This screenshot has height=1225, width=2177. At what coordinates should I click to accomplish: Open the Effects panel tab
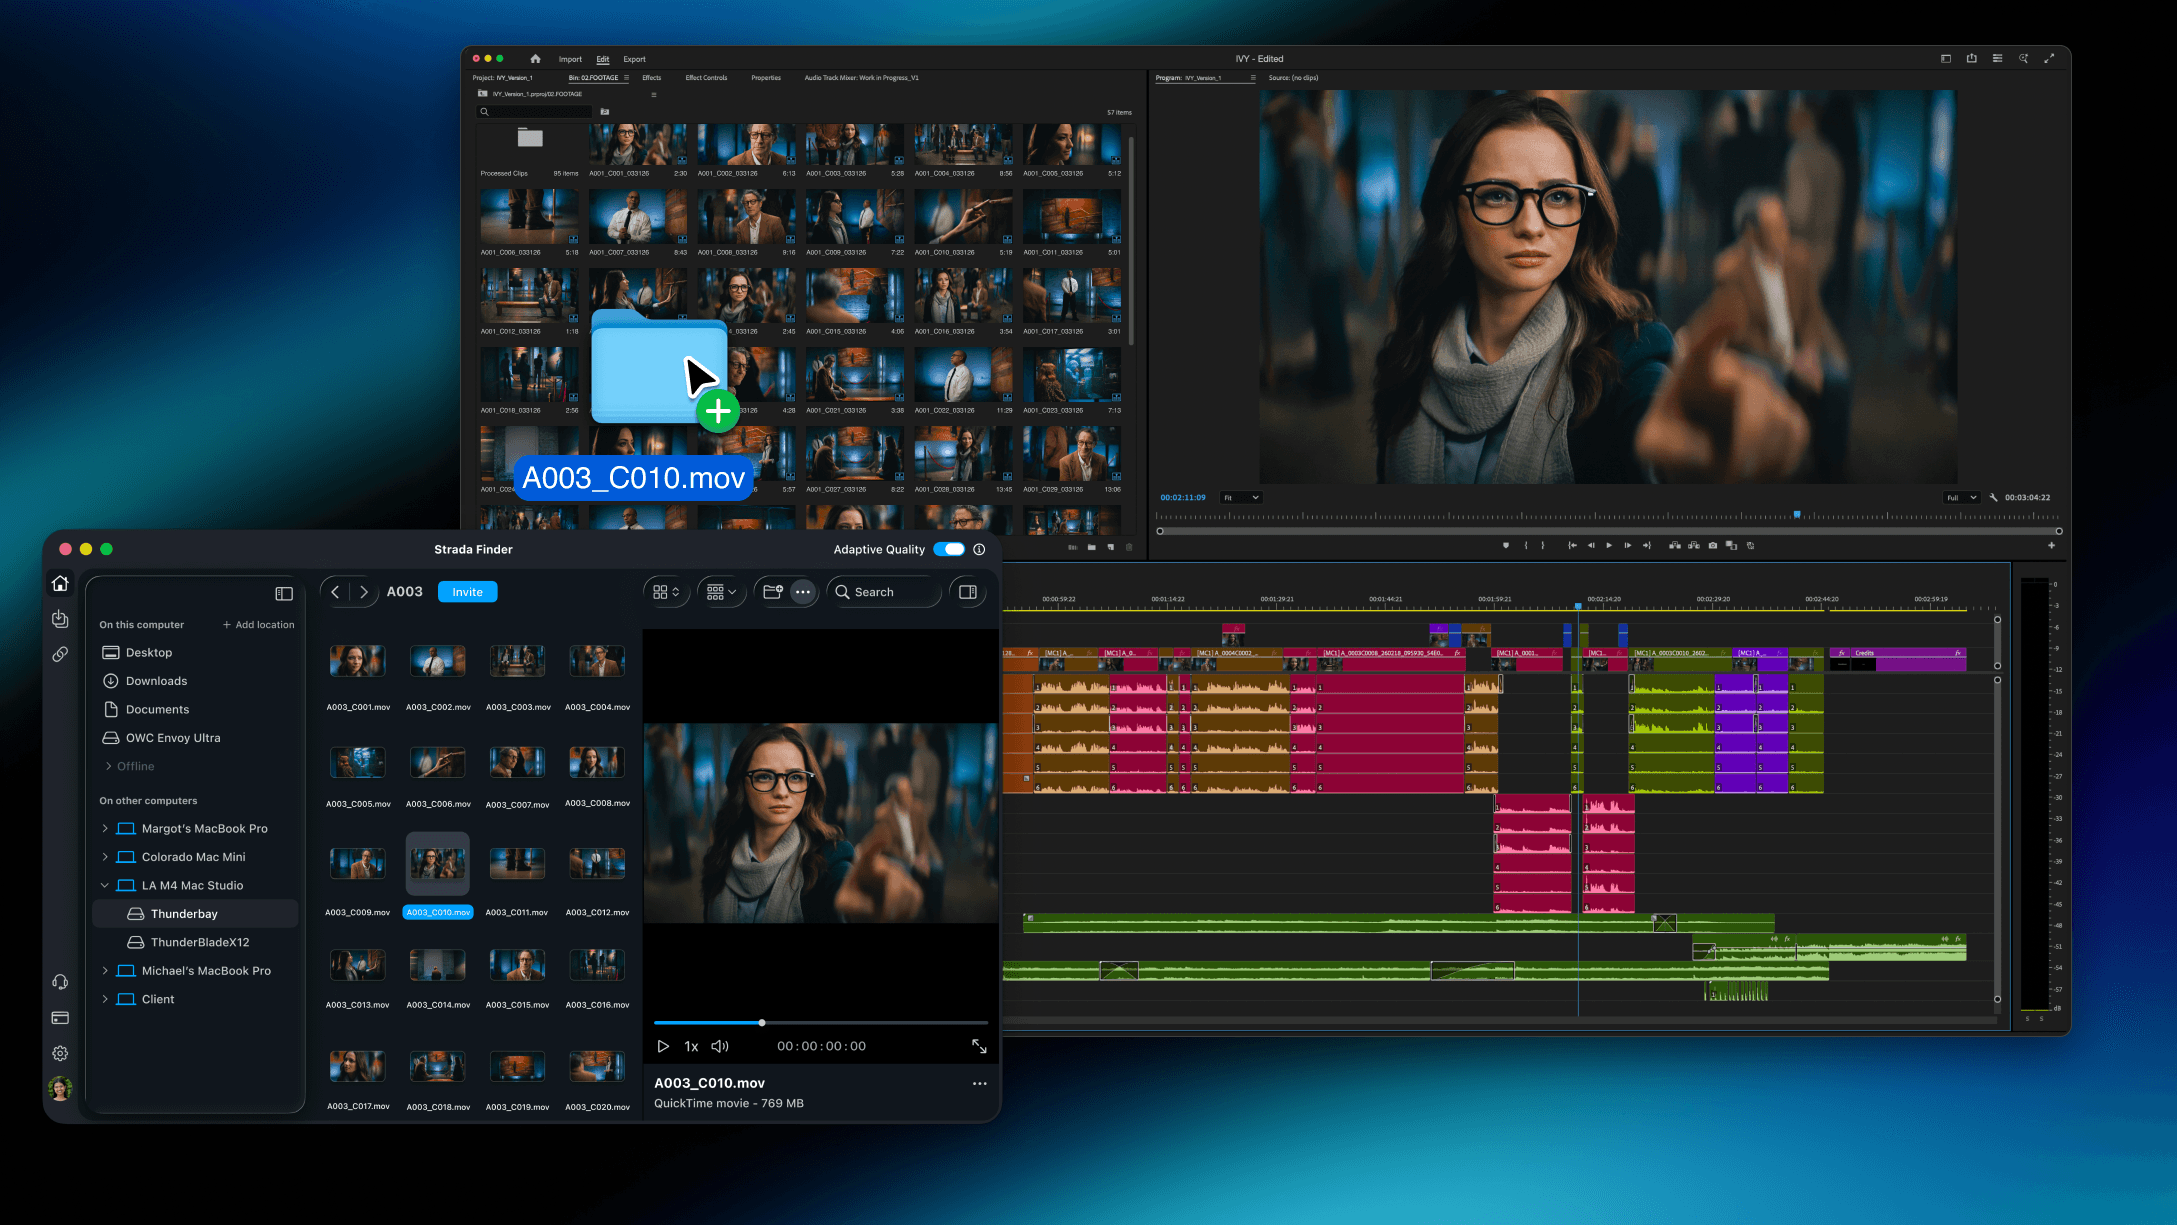tap(651, 78)
